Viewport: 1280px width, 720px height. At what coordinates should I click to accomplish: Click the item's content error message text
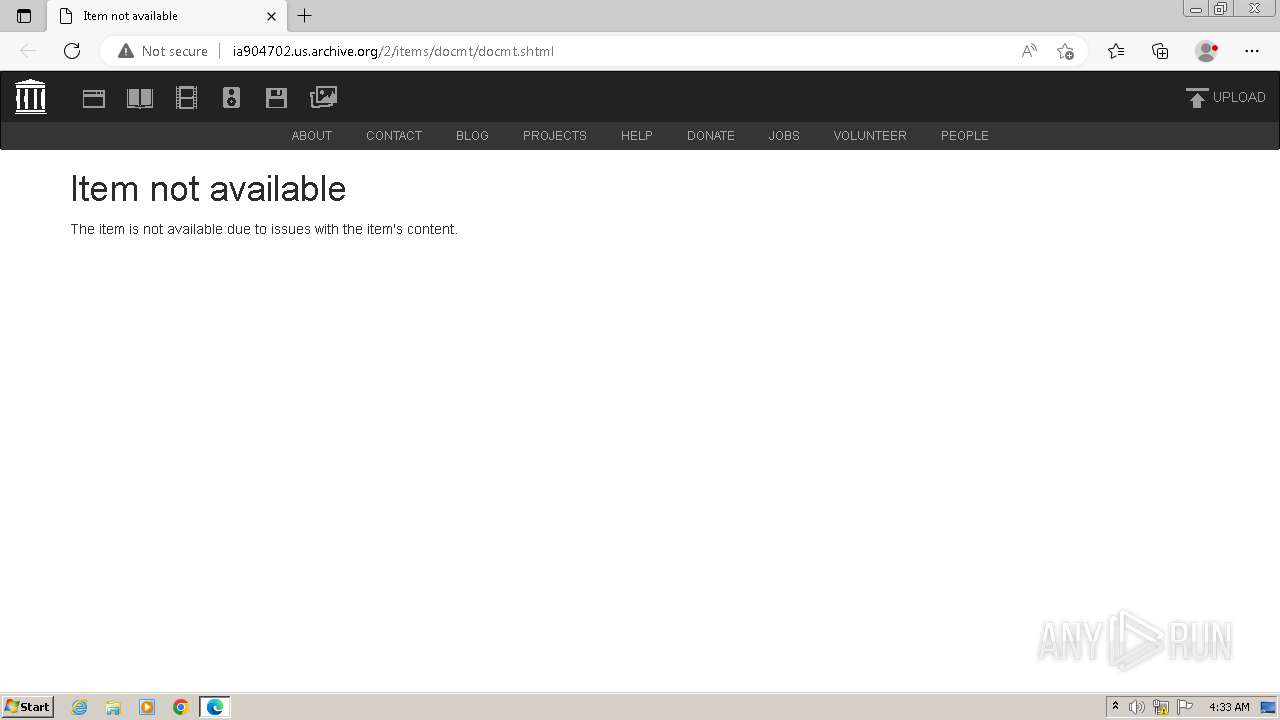click(x=264, y=229)
